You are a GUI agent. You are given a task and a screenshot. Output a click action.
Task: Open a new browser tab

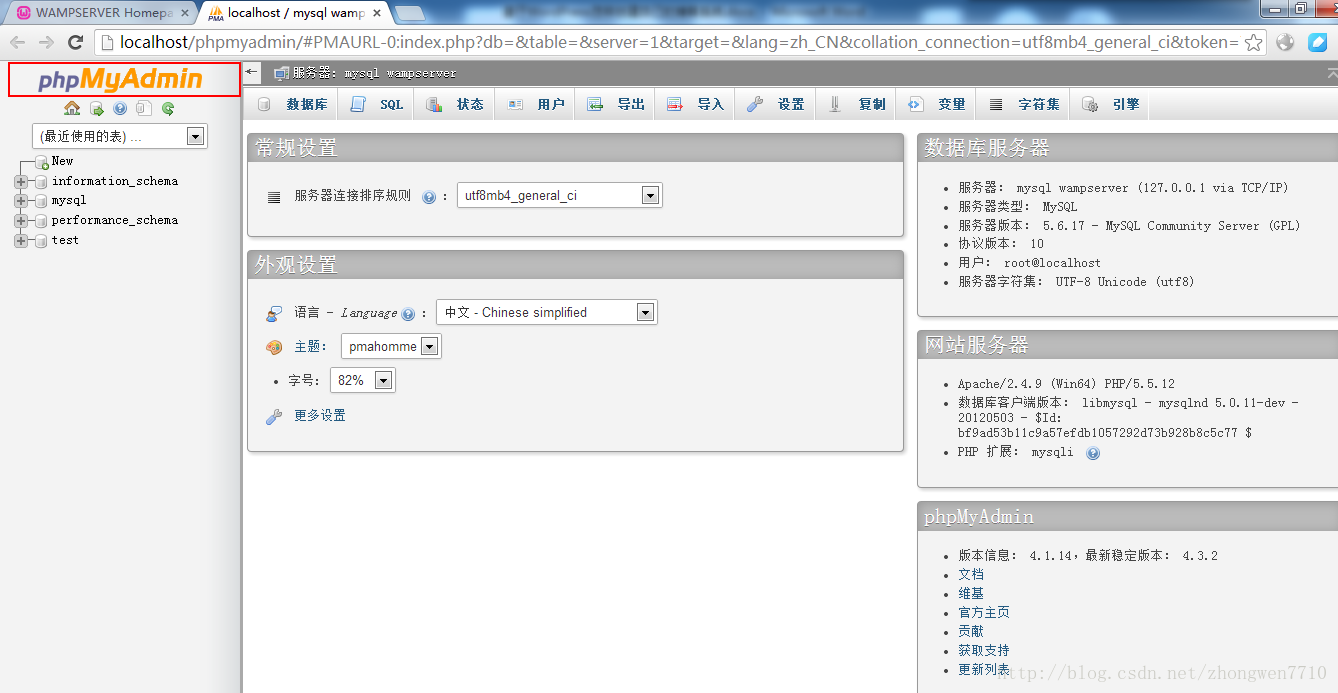click(x=409, y=13)
